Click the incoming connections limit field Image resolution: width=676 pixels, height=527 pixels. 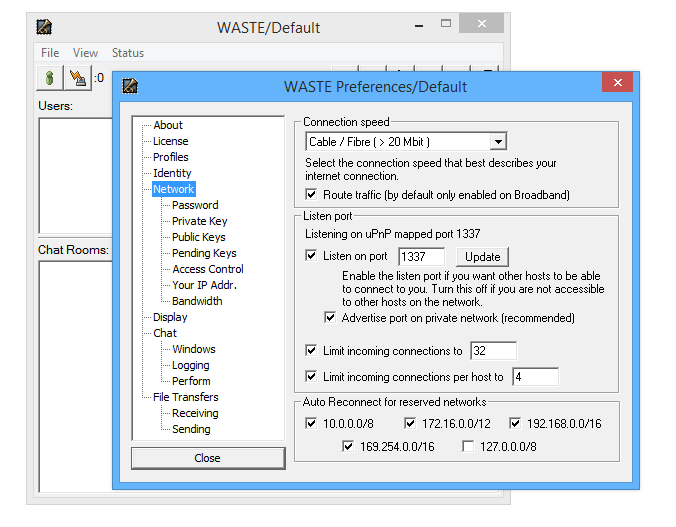point(493,351)
